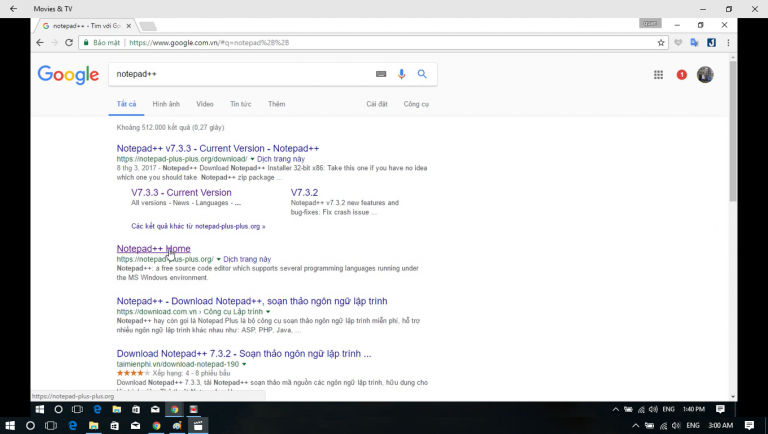
Task: Switch to the Hình ảnh tab
Action: [x=166, y=104]
